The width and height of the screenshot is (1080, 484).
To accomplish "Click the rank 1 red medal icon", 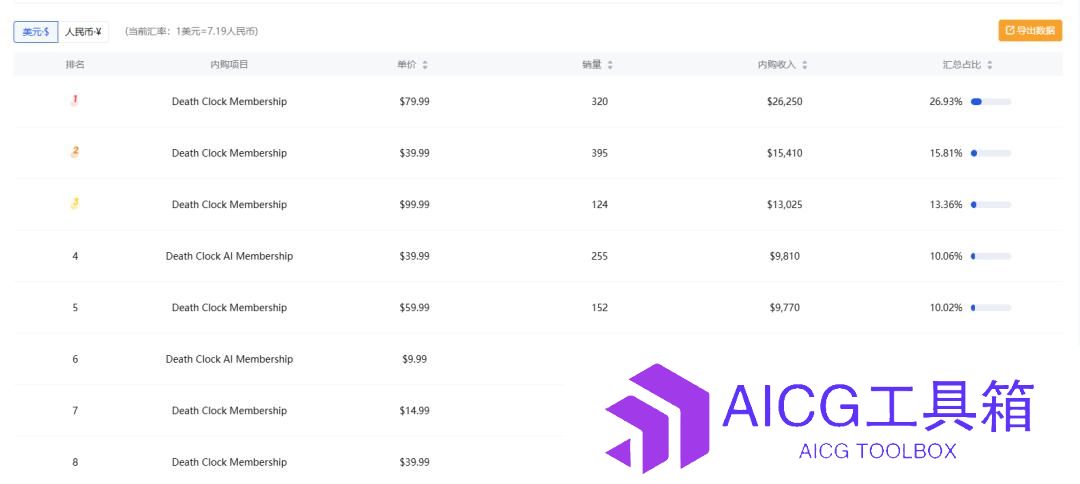I will pos(75,101).
